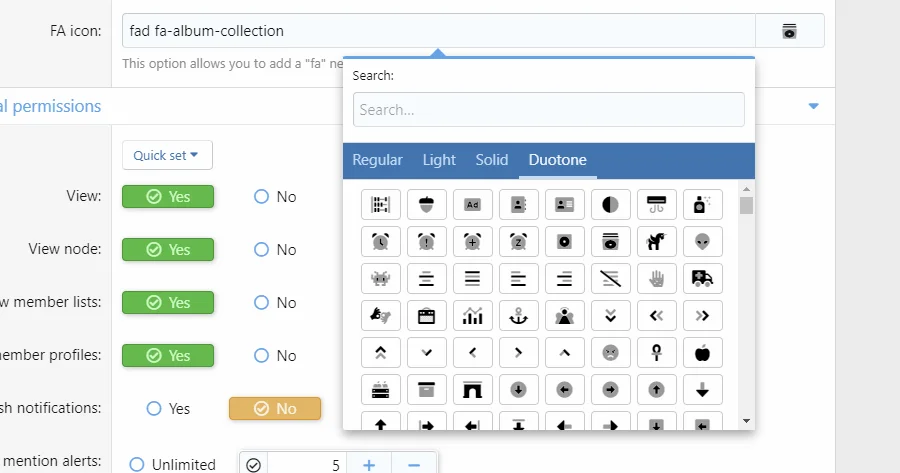Switch to the Regular icon tab

pos(377,160)
